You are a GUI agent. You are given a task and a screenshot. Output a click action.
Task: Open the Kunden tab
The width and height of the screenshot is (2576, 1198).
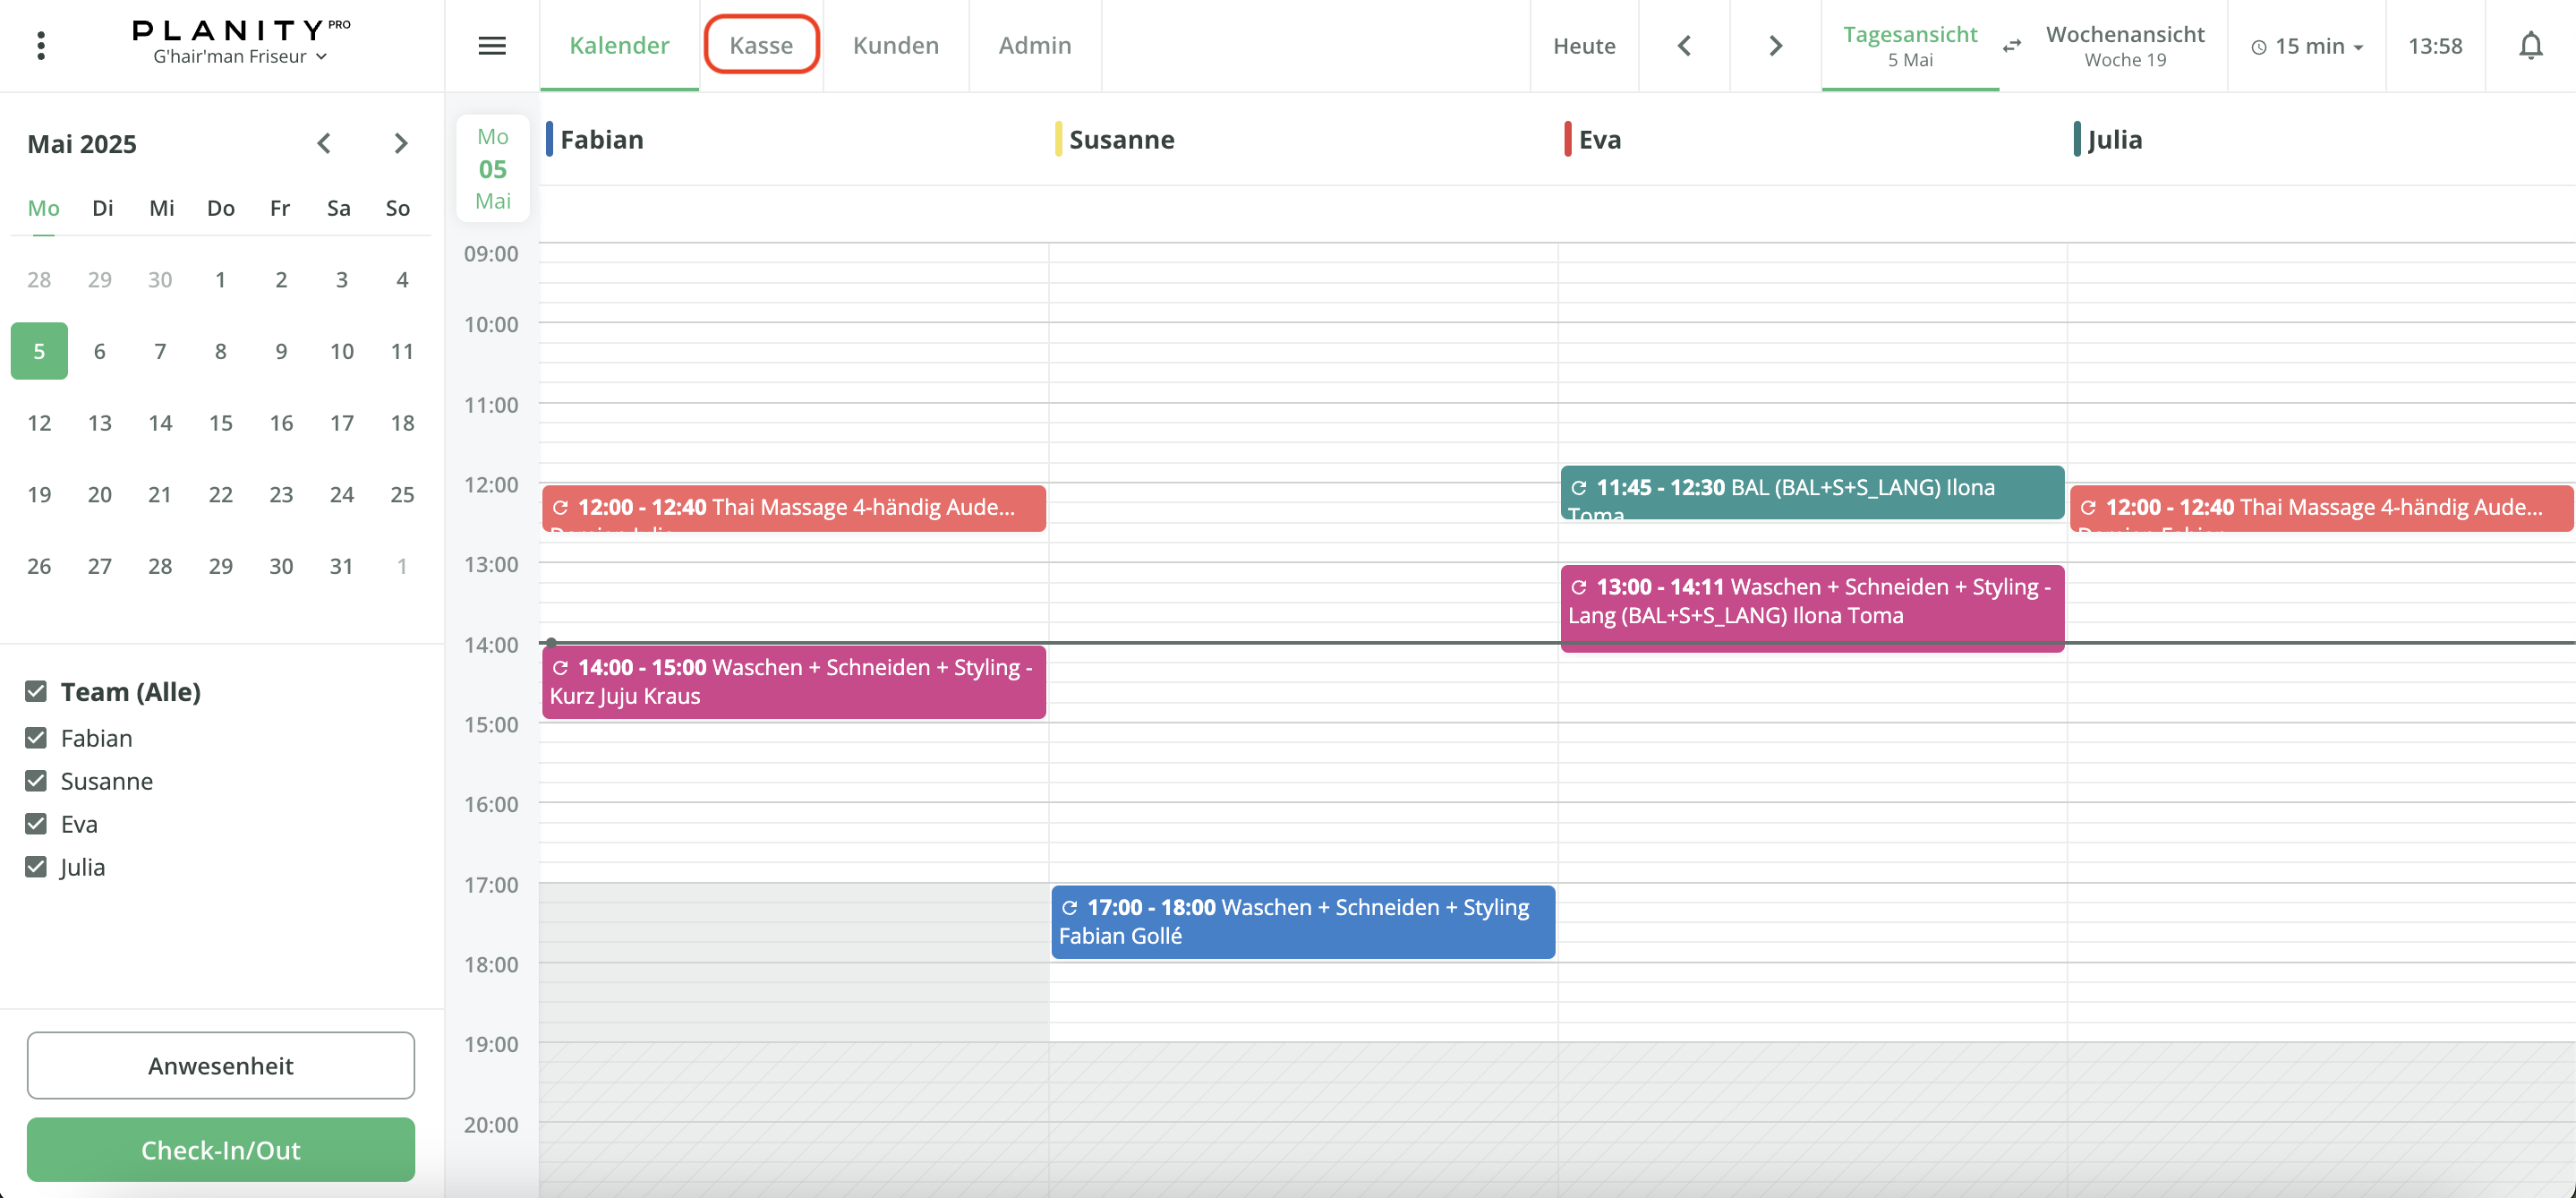pos(896,45)
